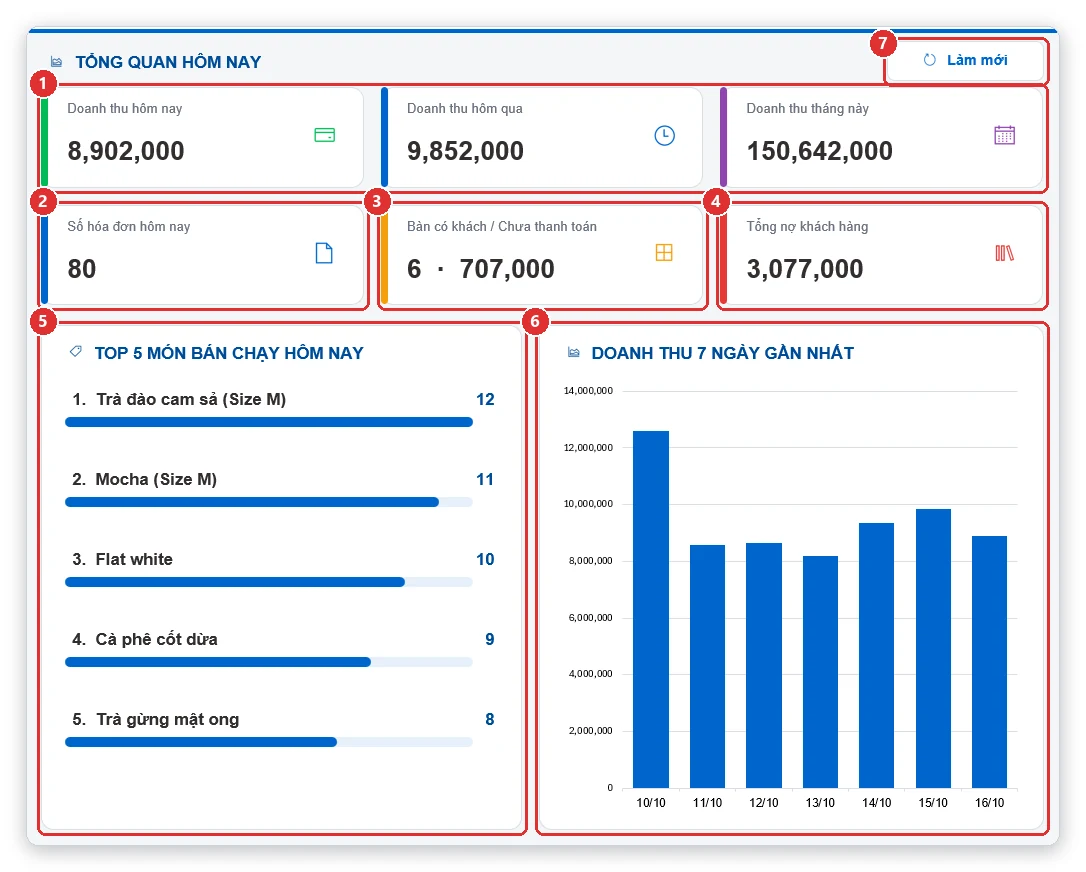Click the red books icon in Tổng nợ khách hàng

point(1004,253)
